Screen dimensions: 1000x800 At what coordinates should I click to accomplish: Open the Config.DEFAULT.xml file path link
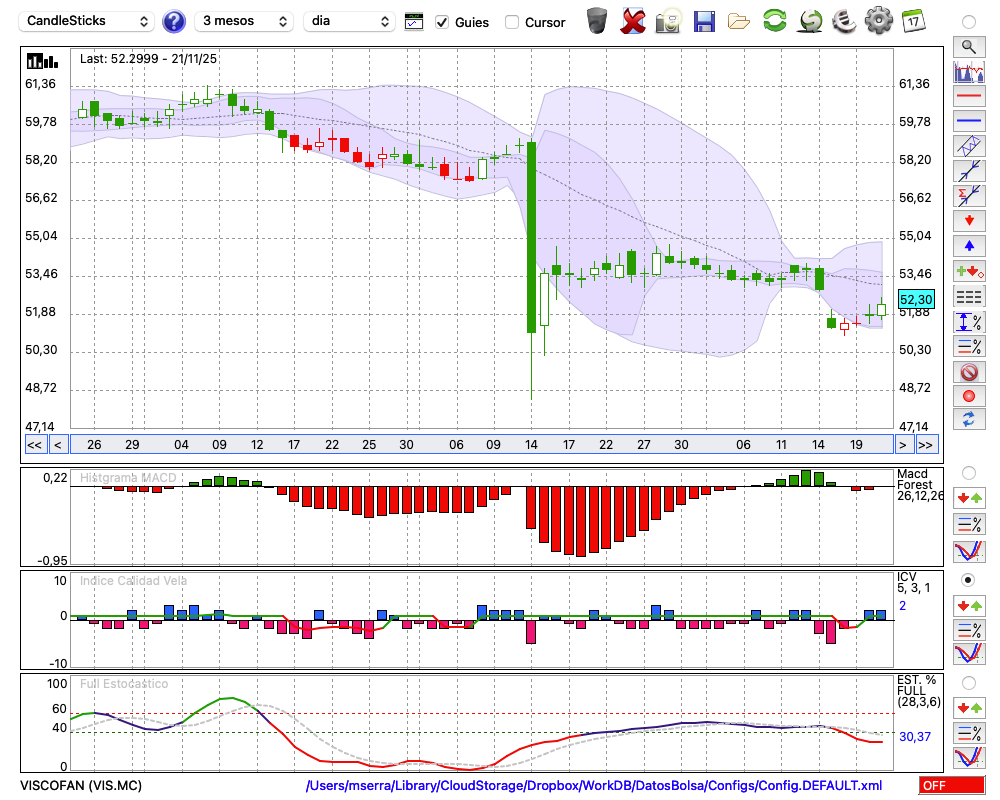(593, 786)
